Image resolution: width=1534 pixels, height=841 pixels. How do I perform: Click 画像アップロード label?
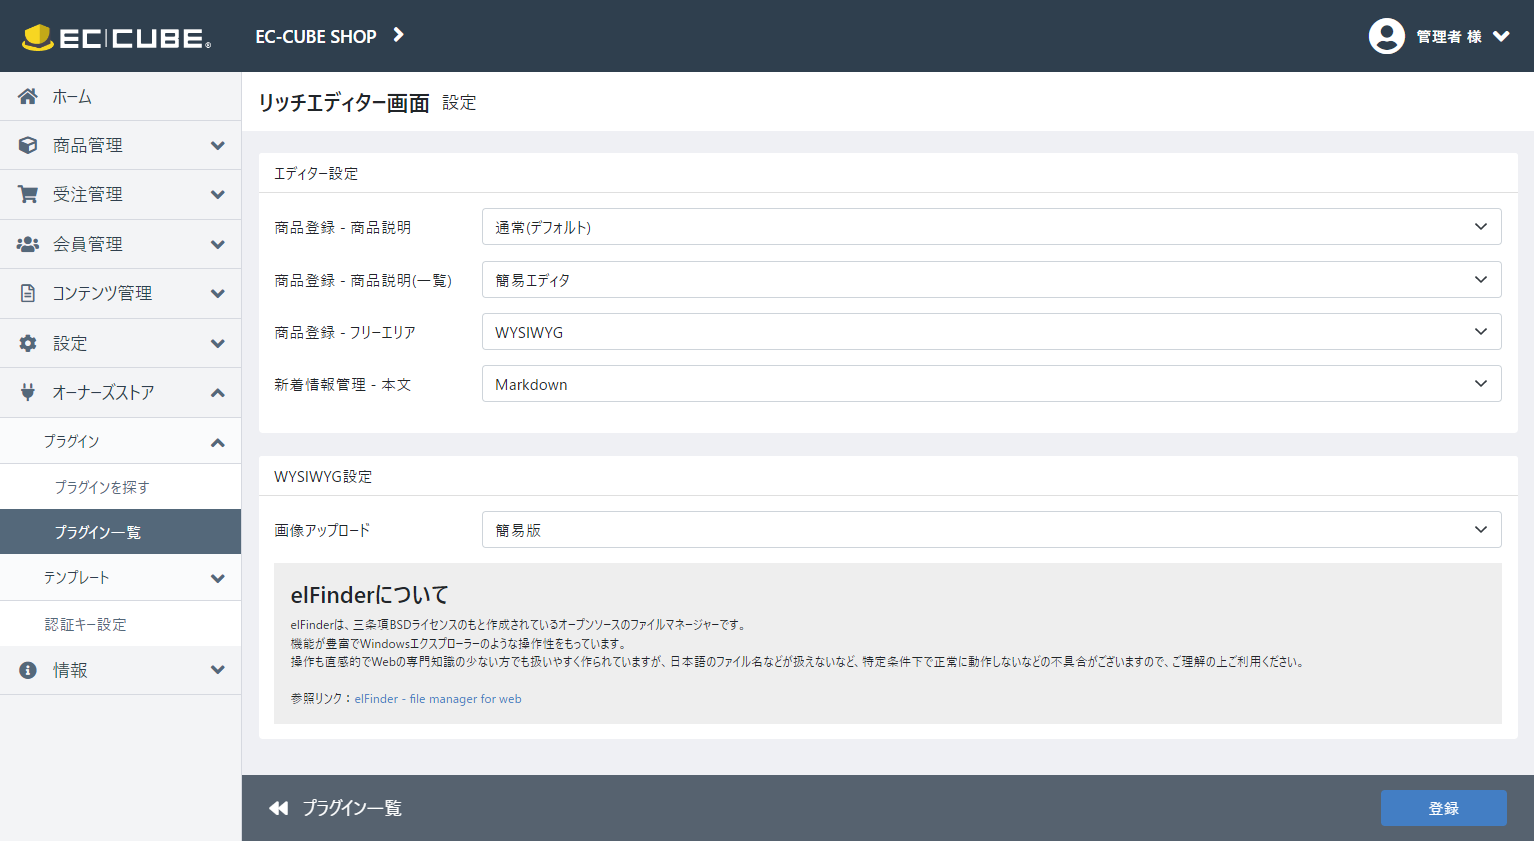pos(322,530)
